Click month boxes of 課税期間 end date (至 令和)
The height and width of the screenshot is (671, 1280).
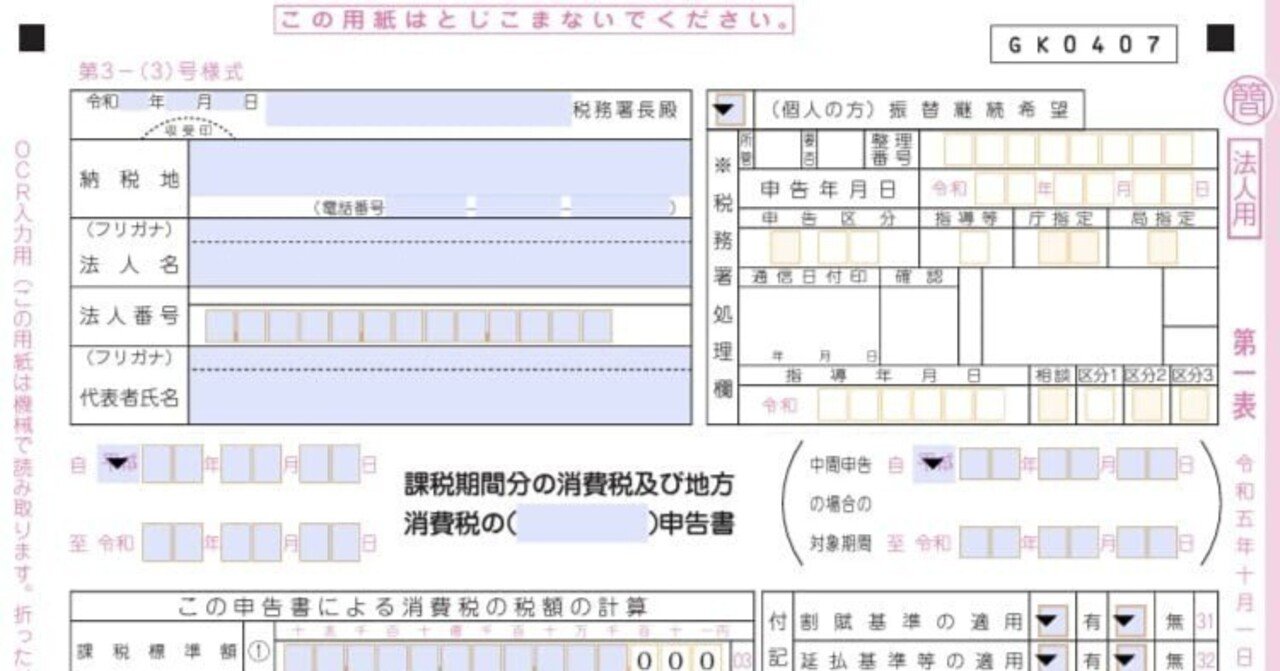[x=251, y=542]
